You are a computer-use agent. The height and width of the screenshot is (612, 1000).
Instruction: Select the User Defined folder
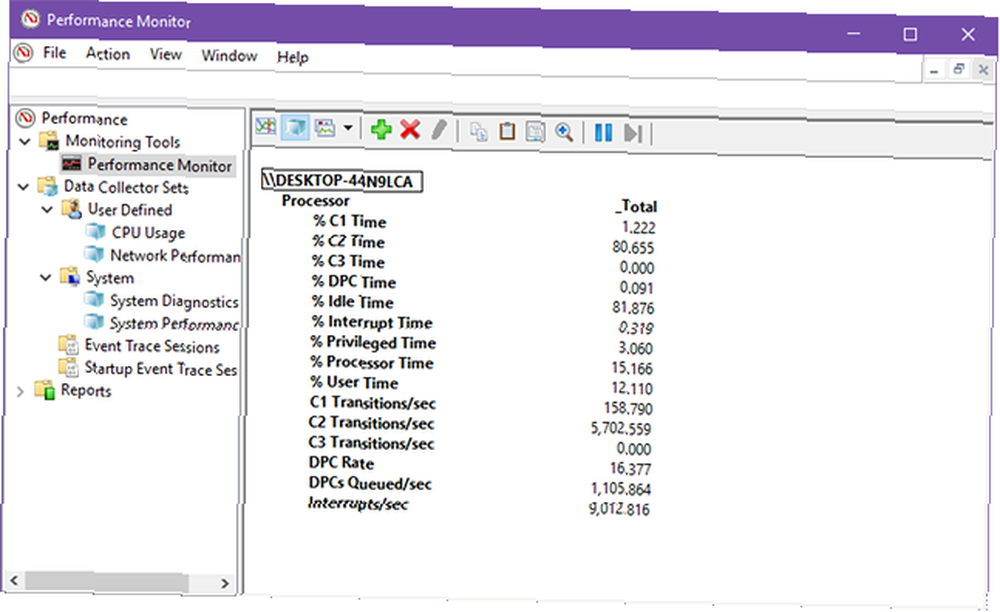130,210
